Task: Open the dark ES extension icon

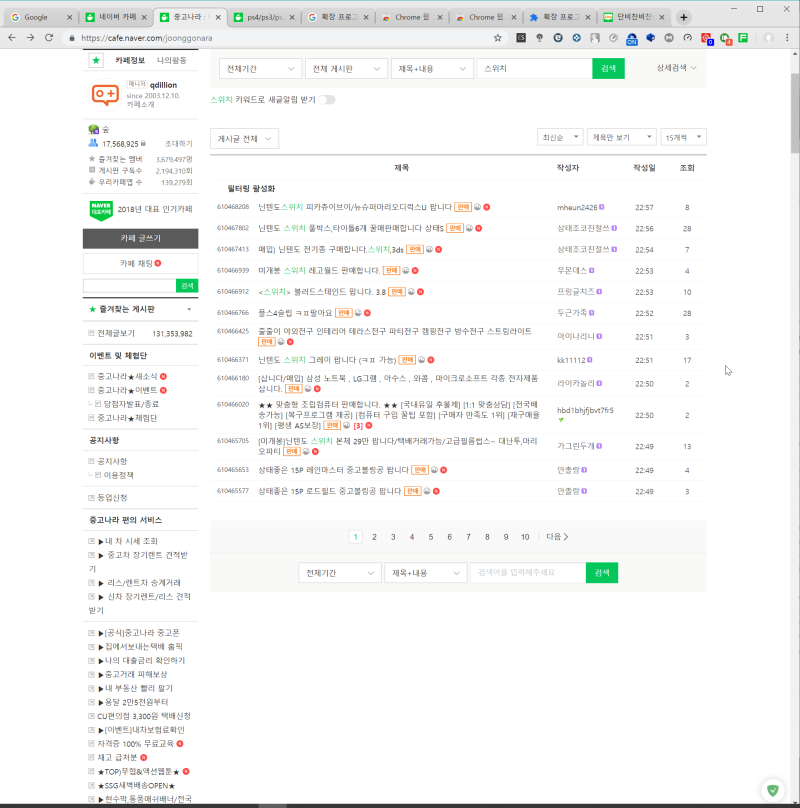Action: point(521,38)
